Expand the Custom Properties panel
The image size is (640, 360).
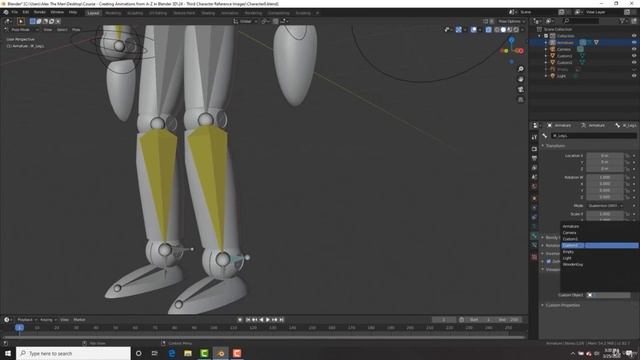point(562,305)
